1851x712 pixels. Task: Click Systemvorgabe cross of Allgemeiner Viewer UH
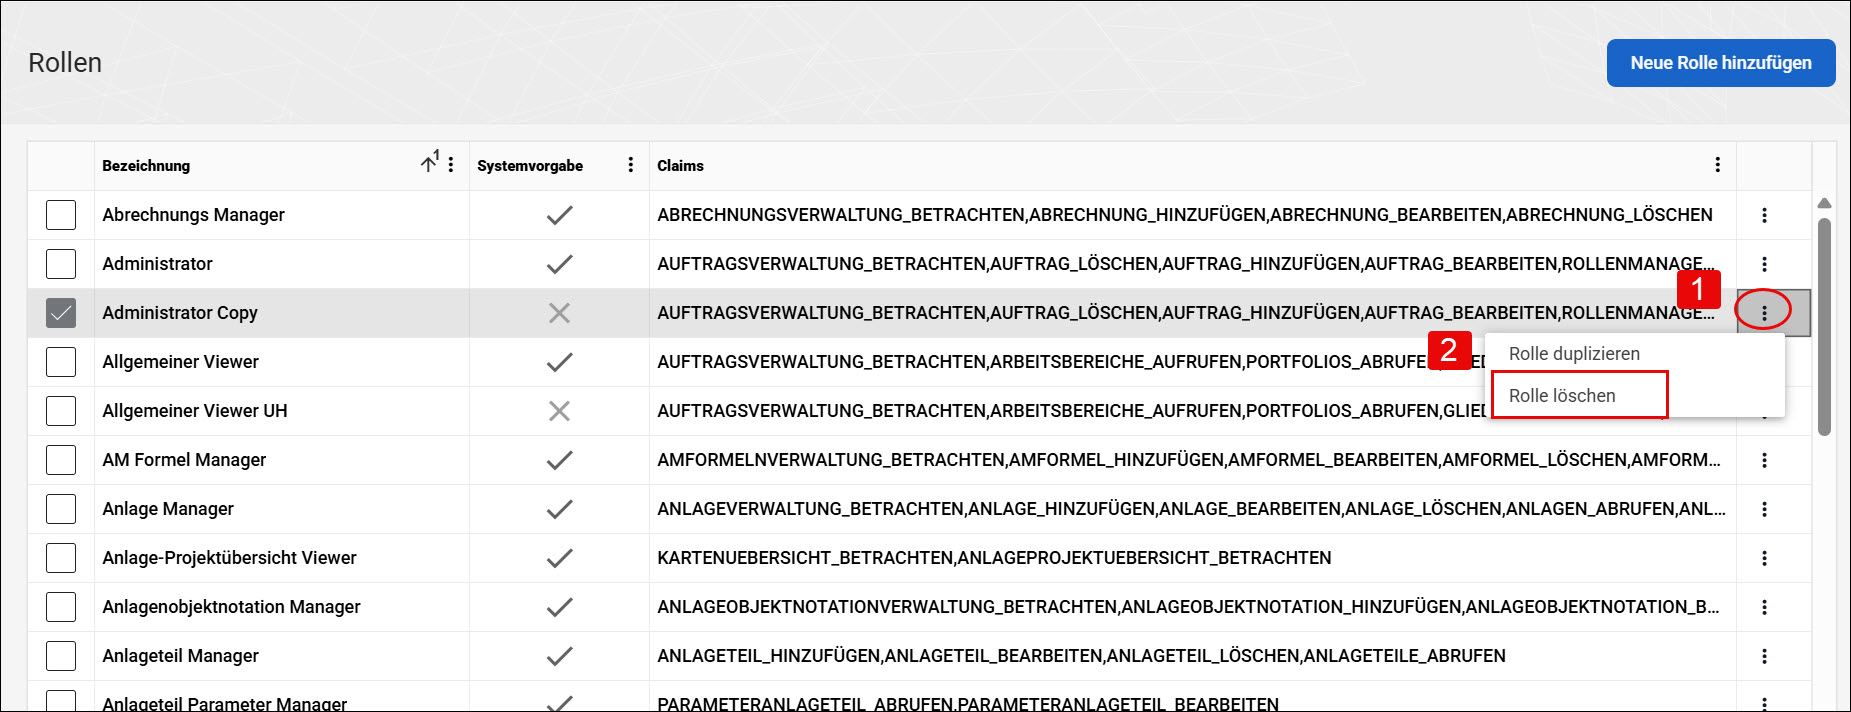tap(559, 411)
